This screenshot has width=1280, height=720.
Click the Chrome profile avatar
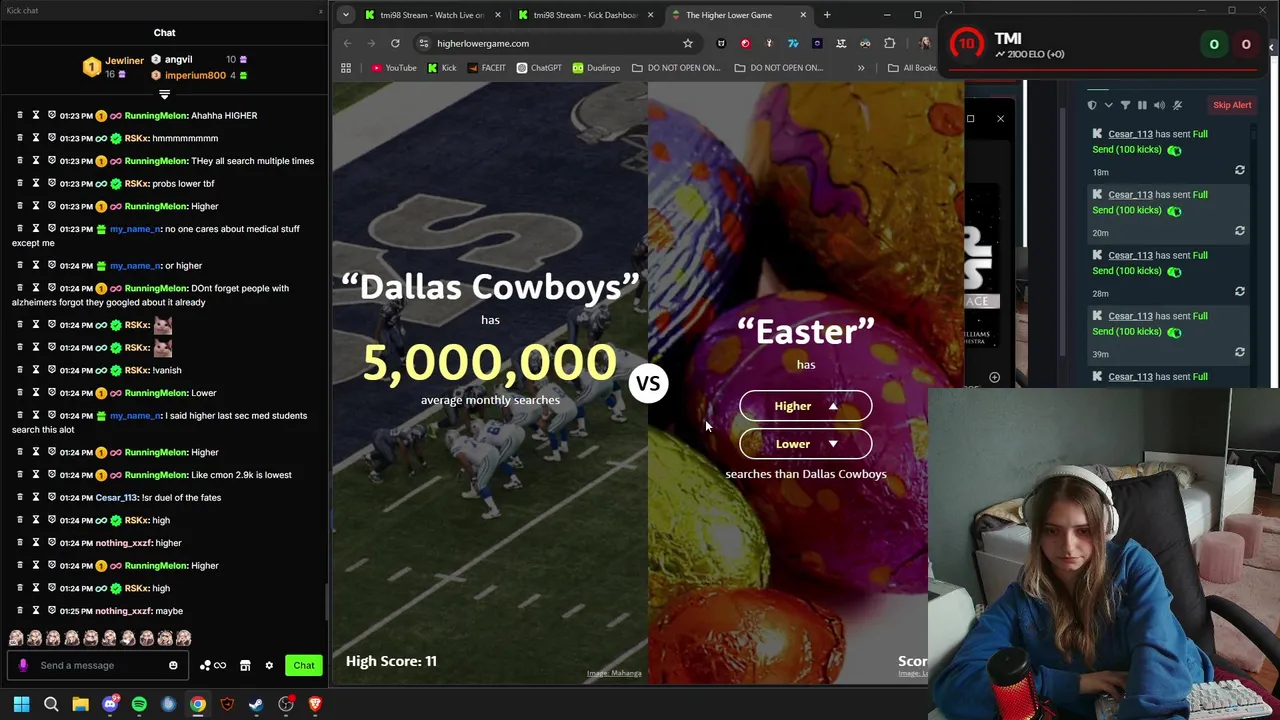924,43
